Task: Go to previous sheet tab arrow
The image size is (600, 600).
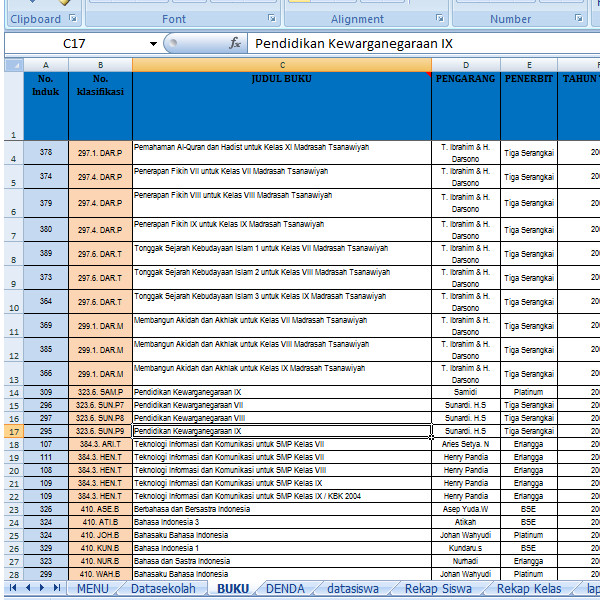Action: click(28, 588)
